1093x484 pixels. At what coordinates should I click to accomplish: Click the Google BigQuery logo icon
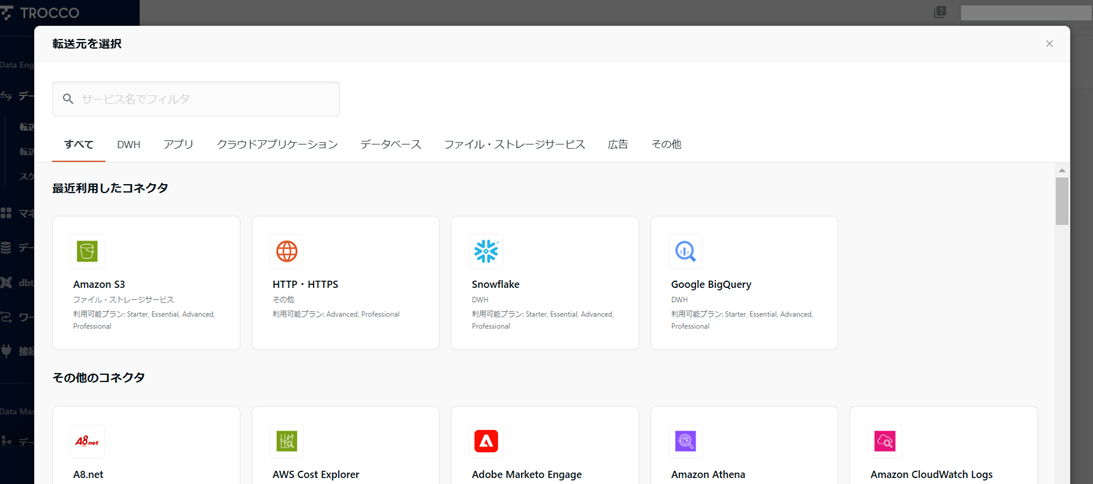tap(685, 251)
